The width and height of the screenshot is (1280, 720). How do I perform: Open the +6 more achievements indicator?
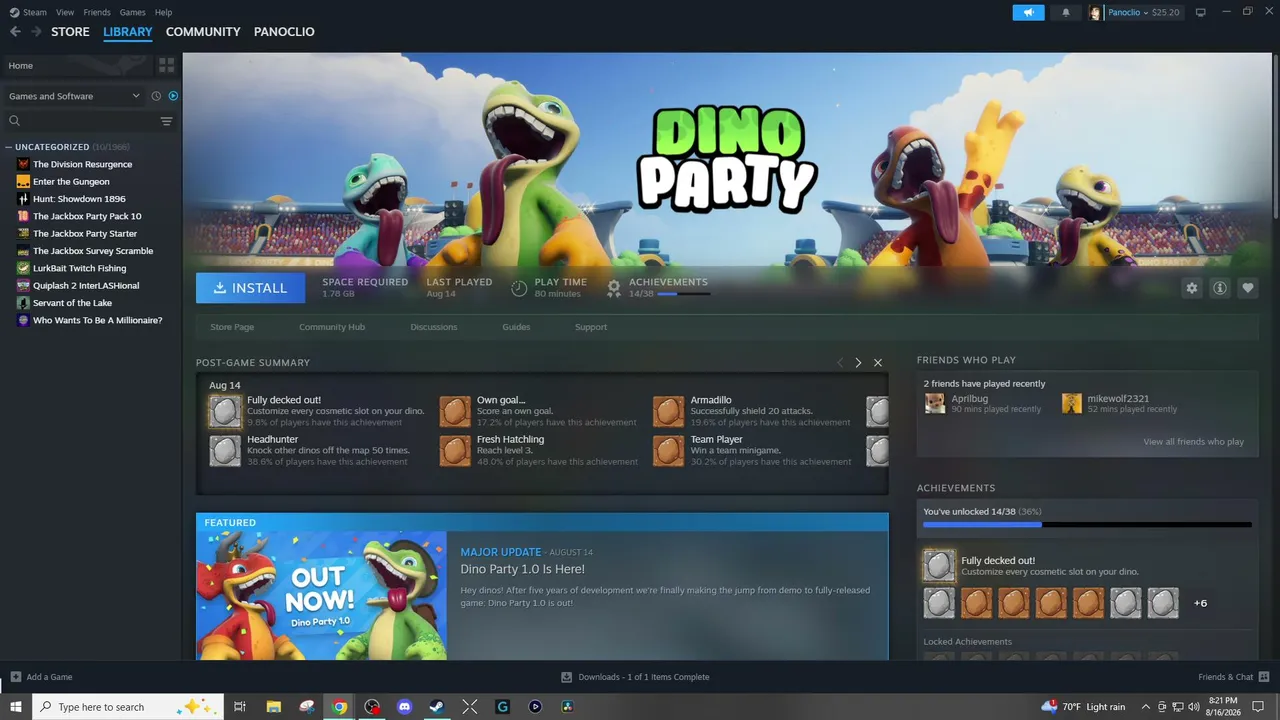coord(1200,603)
